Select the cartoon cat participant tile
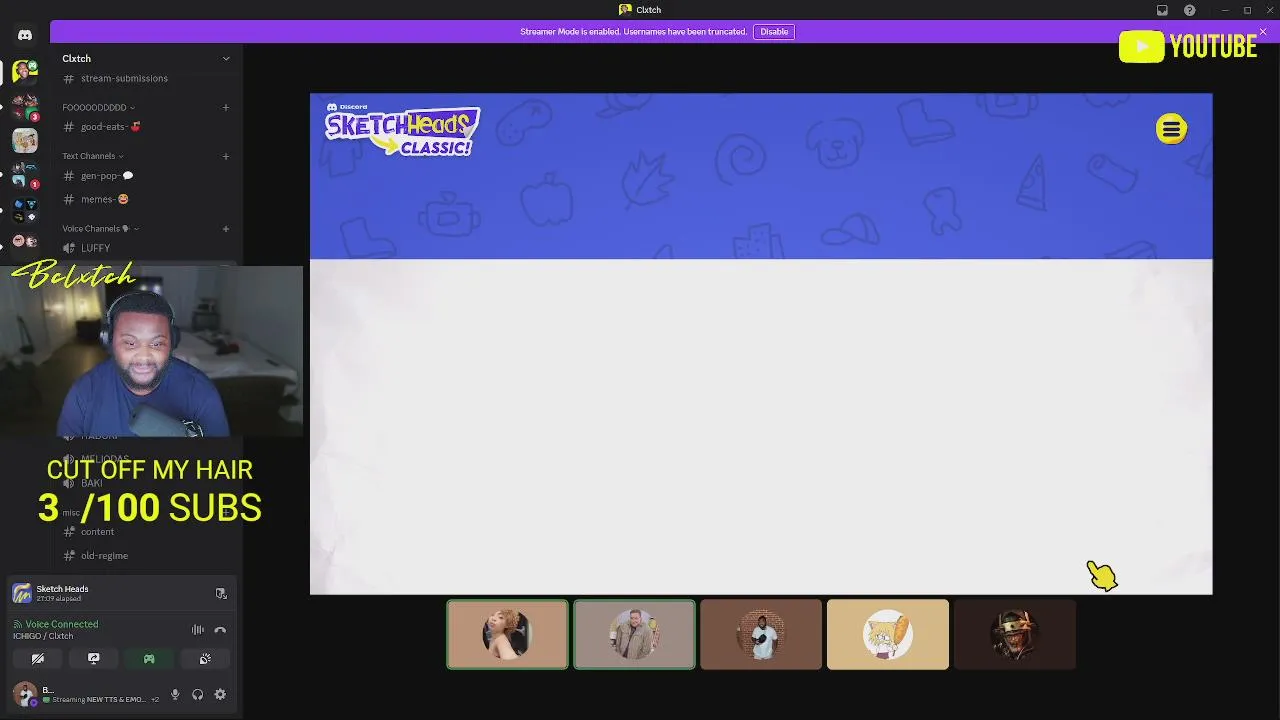 [888, 634]
